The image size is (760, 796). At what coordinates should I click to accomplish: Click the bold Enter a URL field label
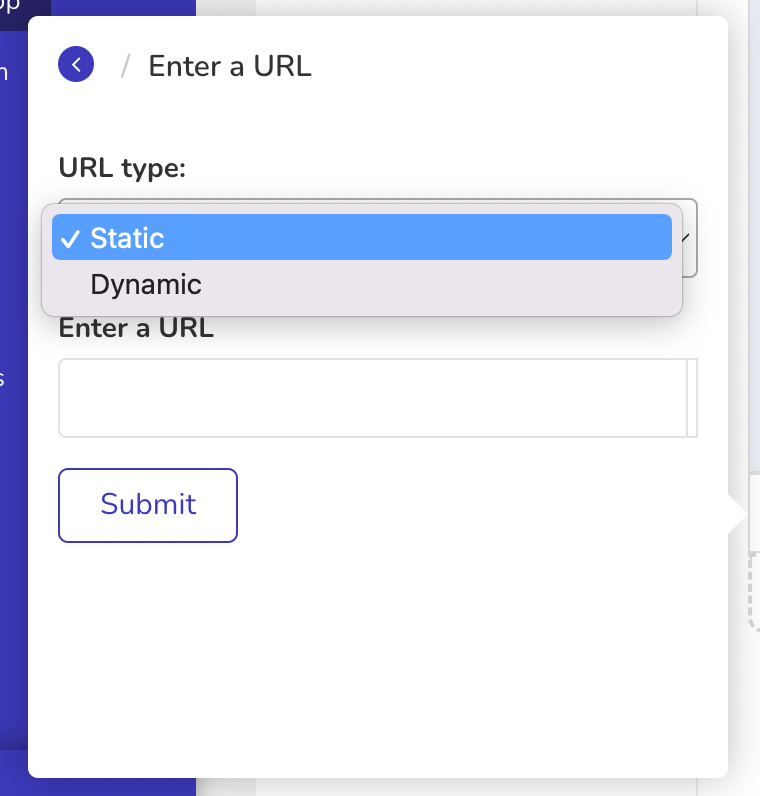[136, 328]
